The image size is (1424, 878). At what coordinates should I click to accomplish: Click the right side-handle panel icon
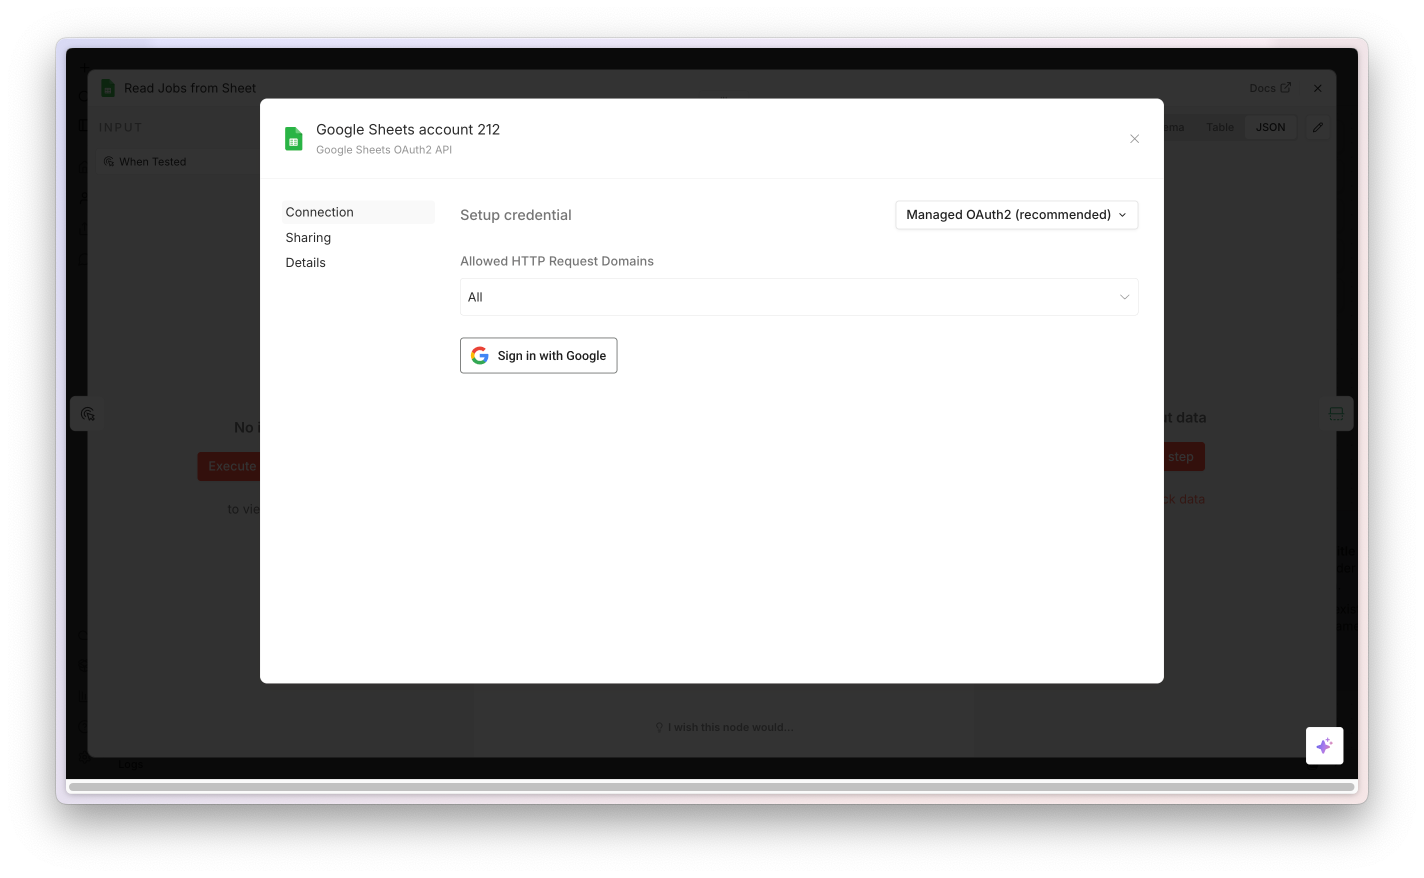pos(1336,414)
